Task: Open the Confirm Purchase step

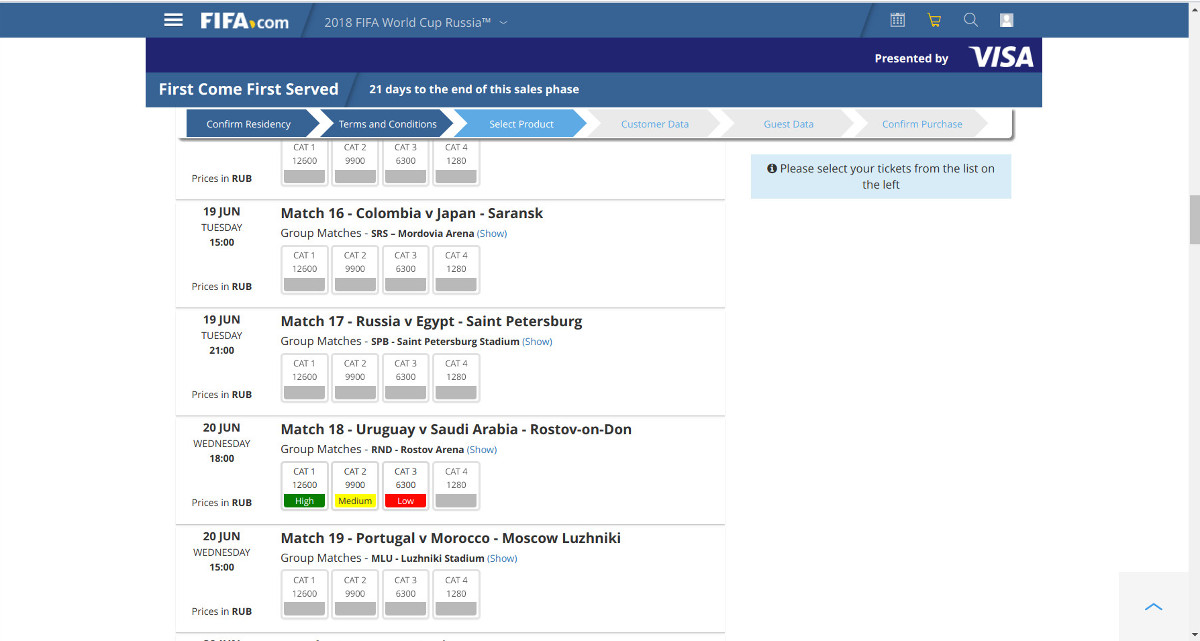Action: click(x=922, y=124)
